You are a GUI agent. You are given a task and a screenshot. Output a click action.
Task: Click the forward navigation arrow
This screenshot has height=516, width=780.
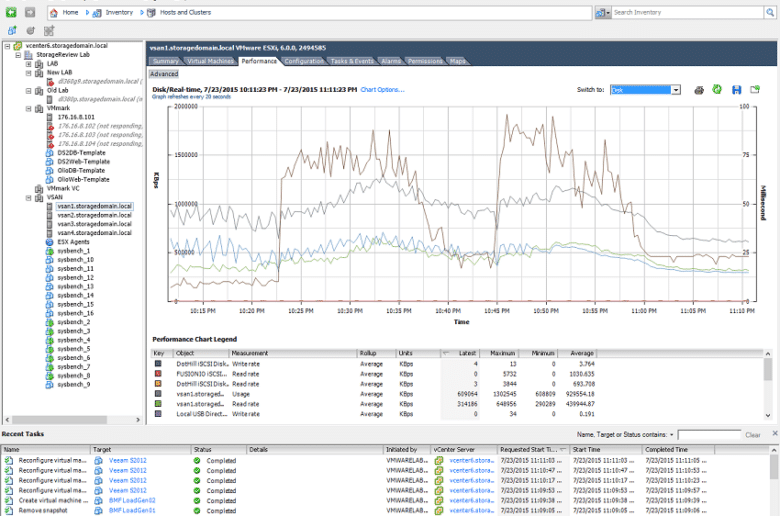(30, 12)
